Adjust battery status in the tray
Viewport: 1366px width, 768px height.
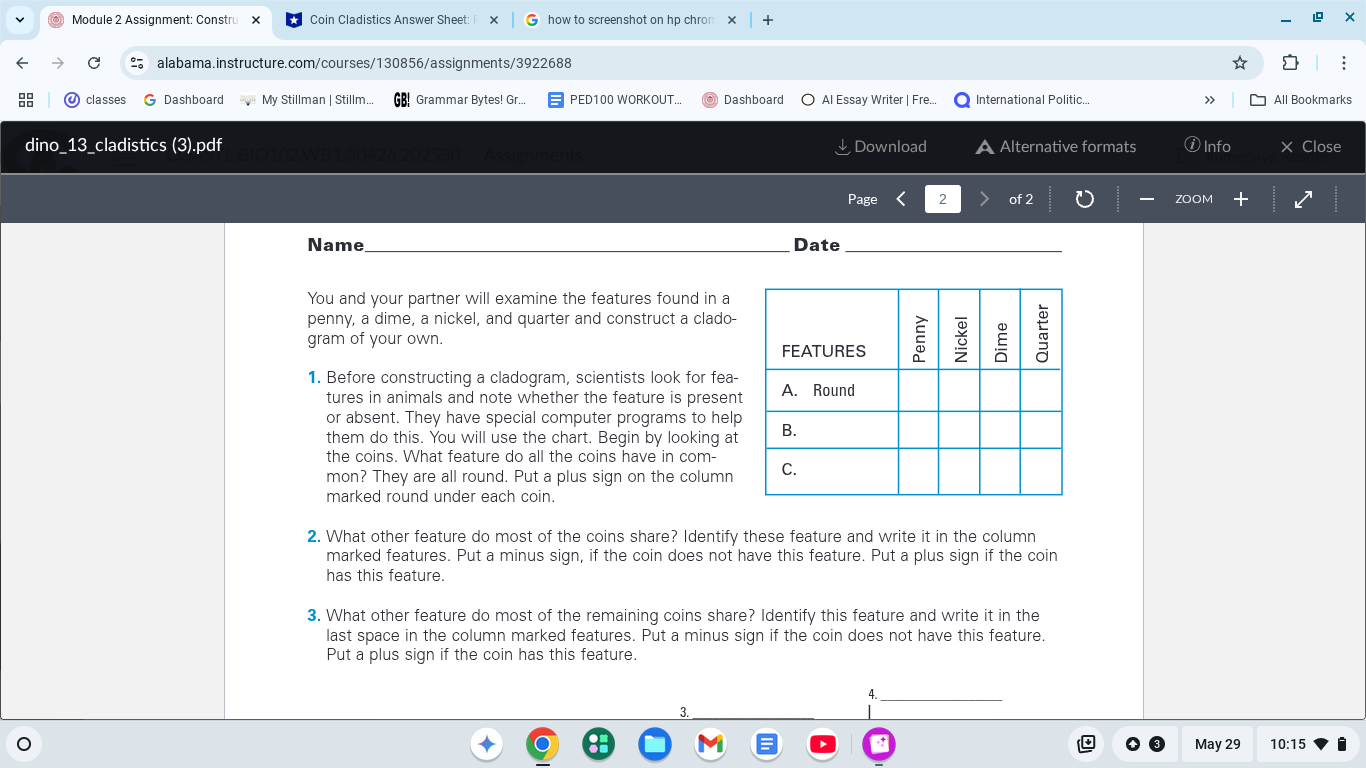(1340, 744)
